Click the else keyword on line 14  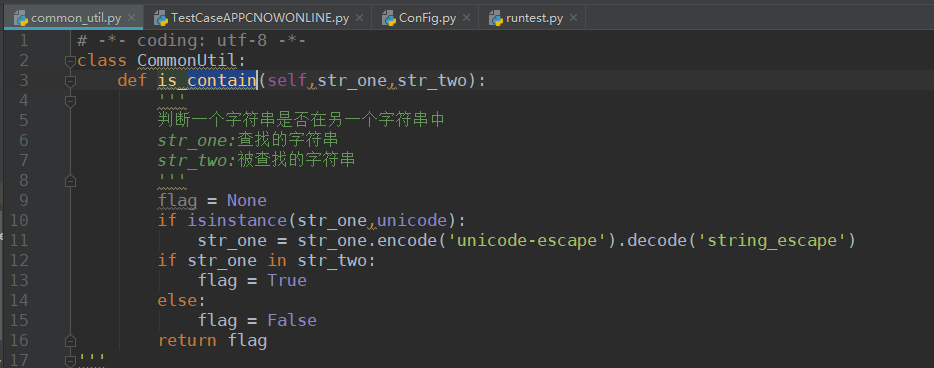pos(177,301)
